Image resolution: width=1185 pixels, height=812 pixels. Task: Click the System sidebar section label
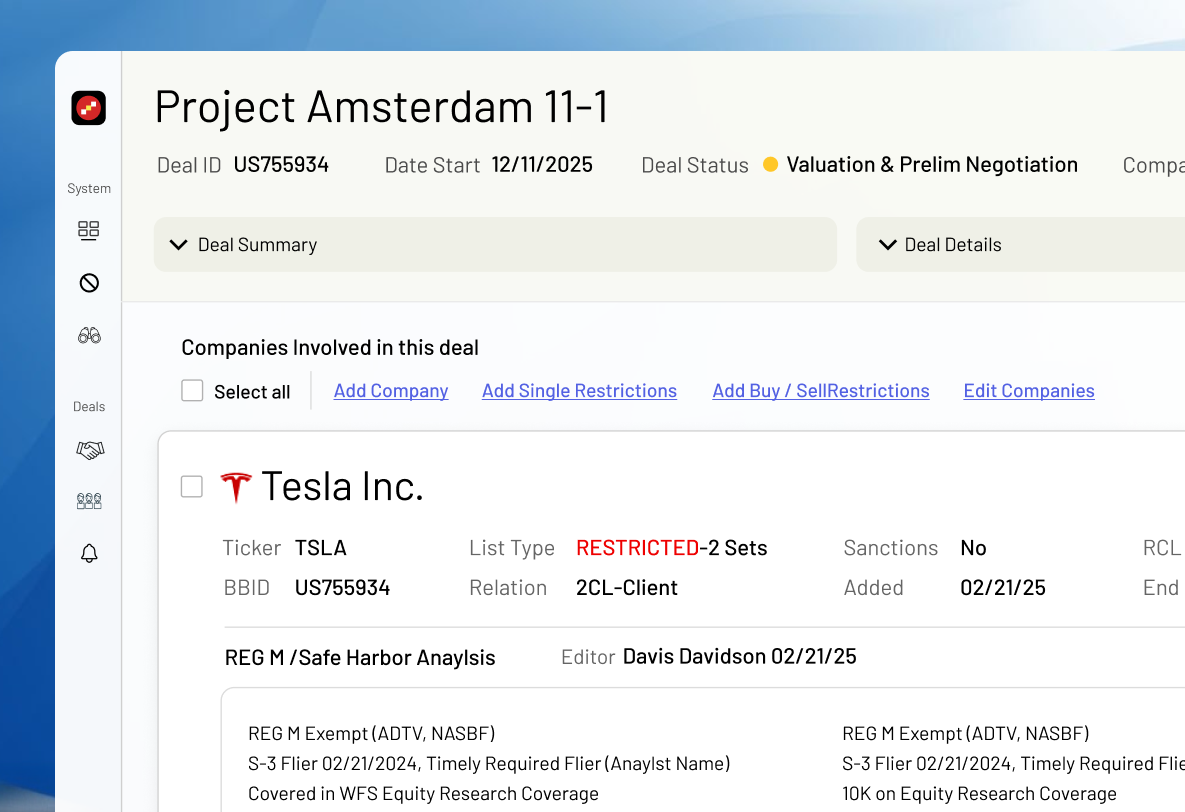click(x=89, y=188)
